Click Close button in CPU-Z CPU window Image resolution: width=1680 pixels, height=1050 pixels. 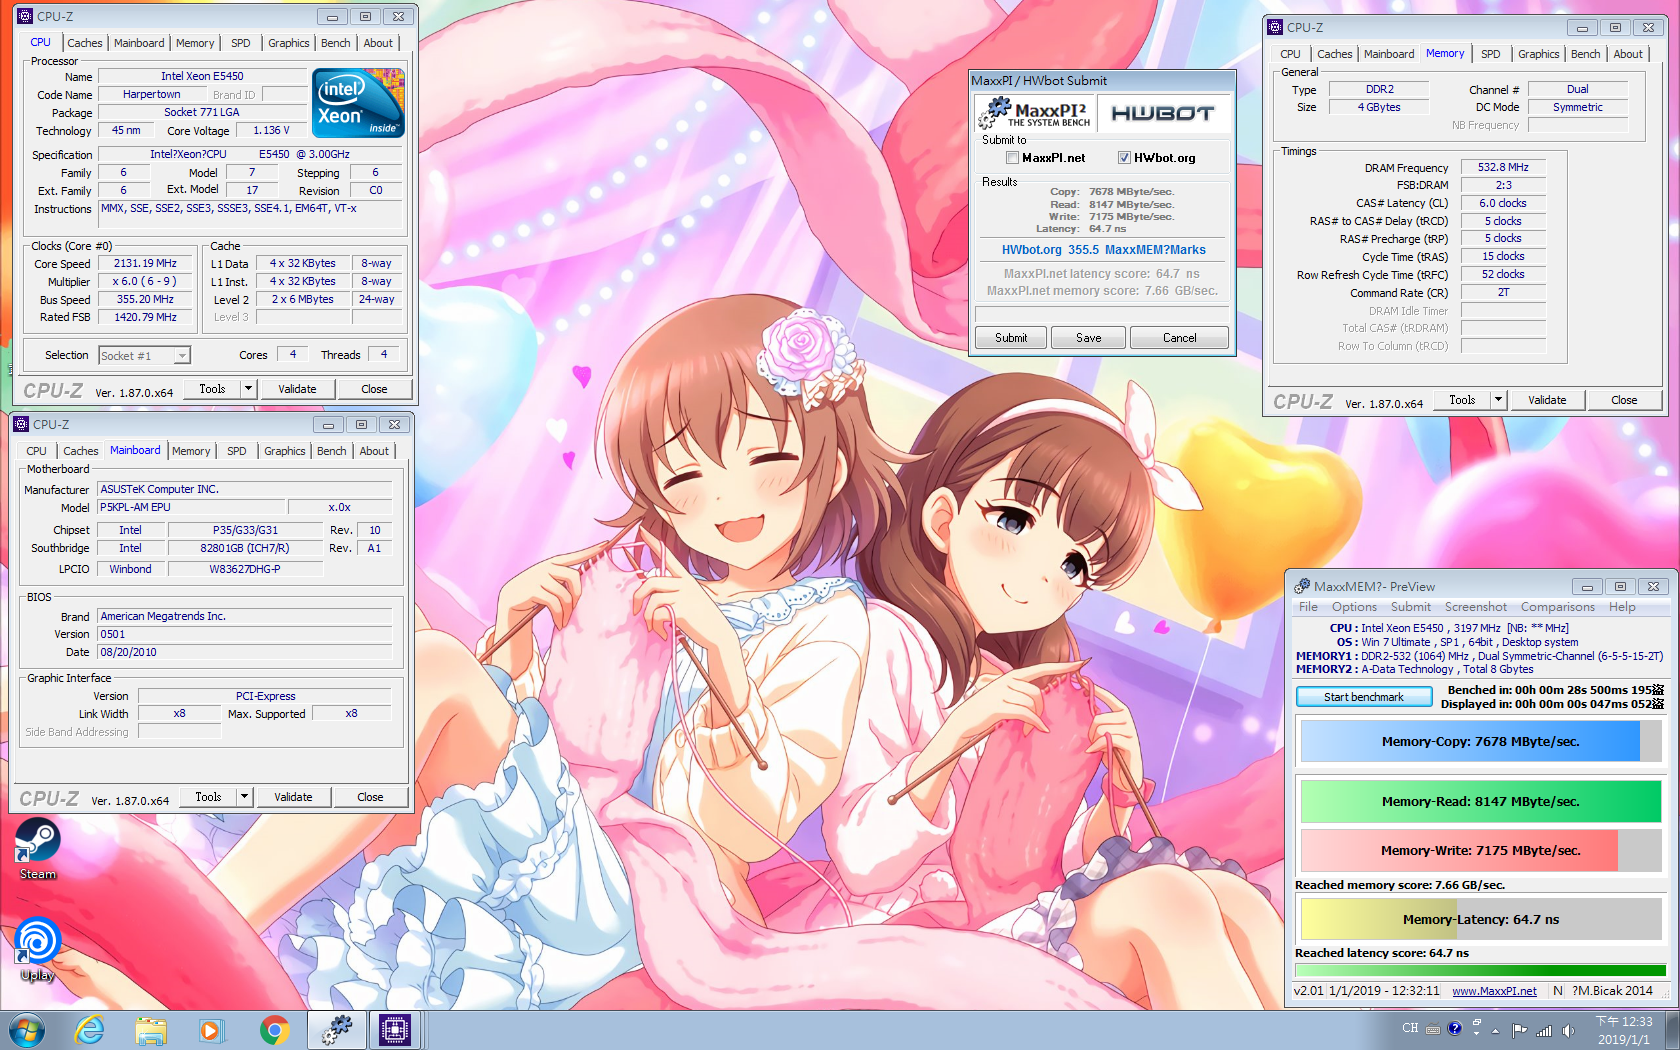(x=374, y=389)
